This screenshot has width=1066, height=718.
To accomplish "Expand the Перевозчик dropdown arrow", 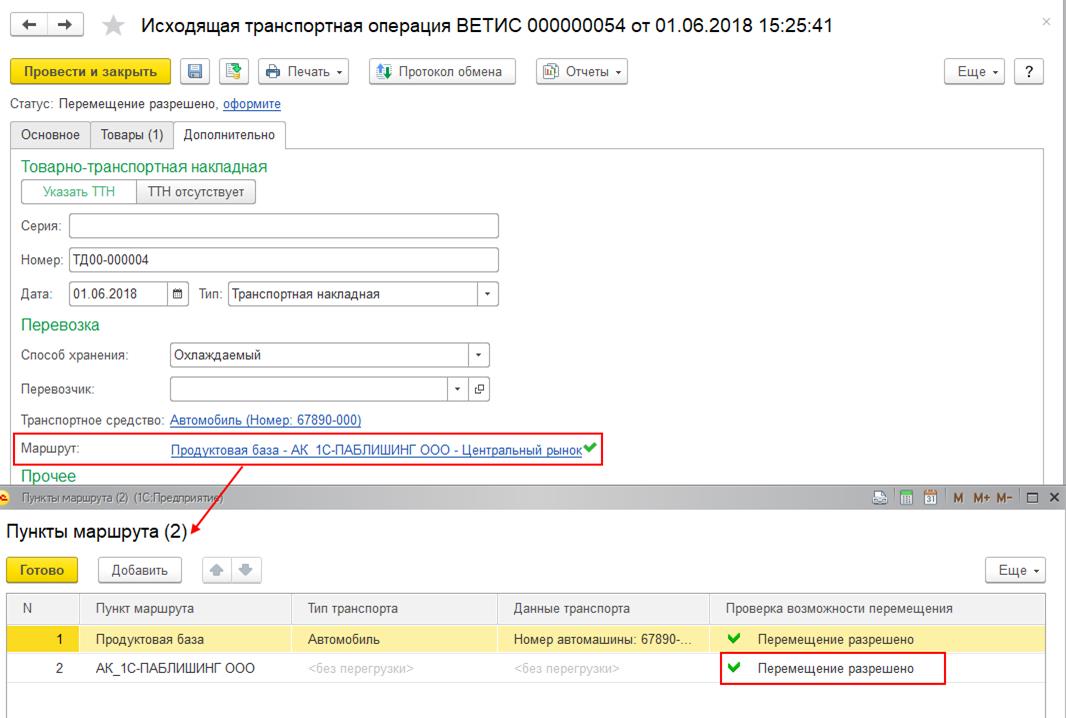I will pos(458,389).
